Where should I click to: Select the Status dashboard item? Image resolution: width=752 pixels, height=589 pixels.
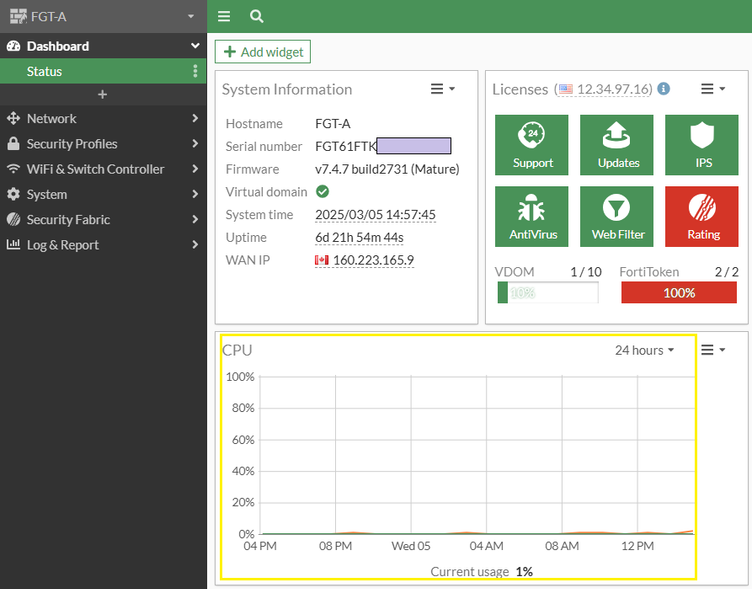[x=45, y=71]
